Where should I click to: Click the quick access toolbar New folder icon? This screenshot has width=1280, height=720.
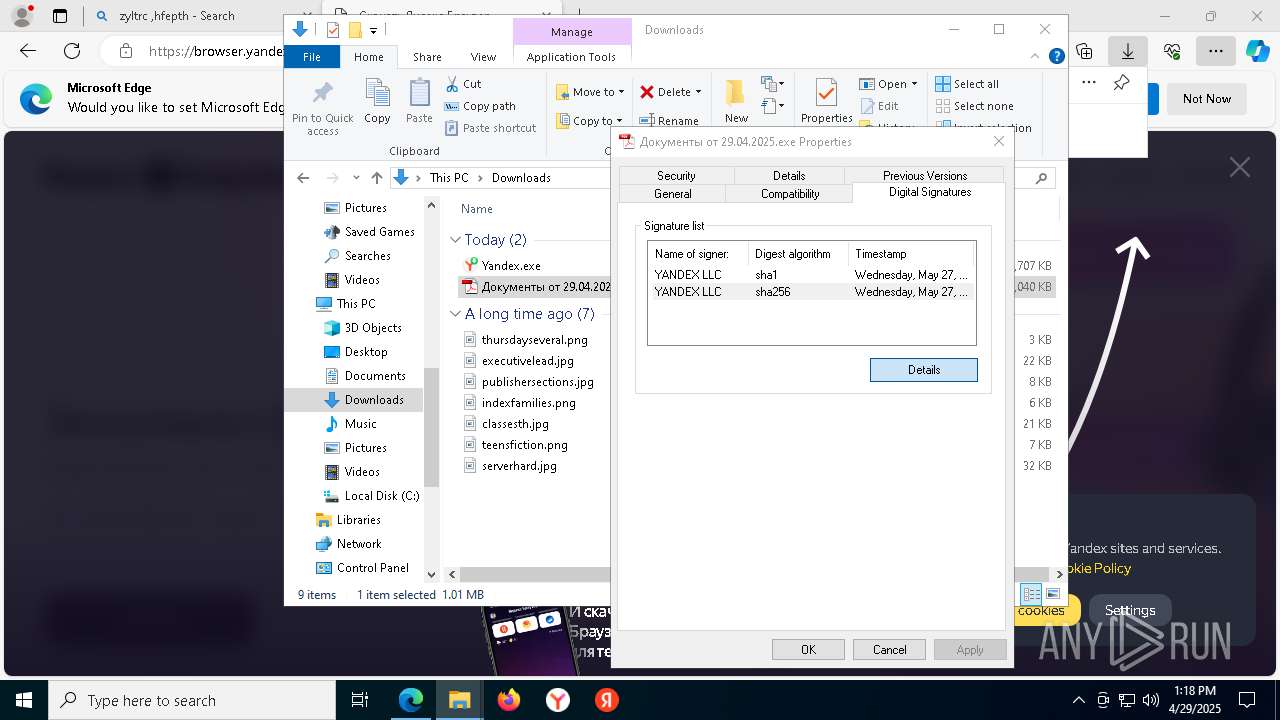(354, 30)
